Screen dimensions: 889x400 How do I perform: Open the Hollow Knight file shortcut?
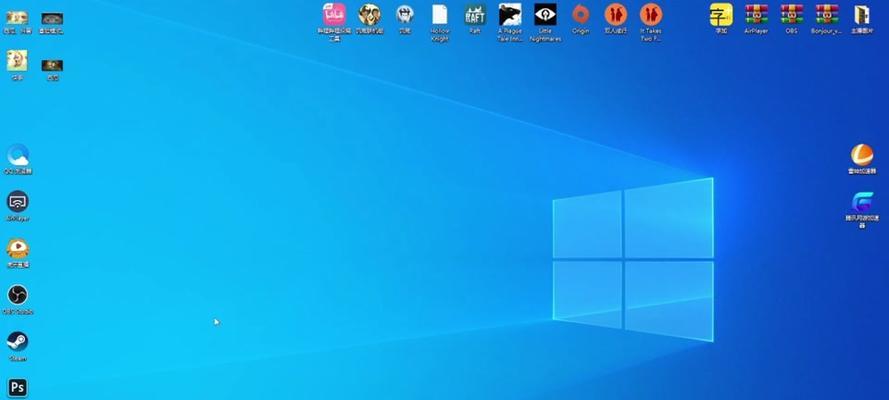[x=439, y=14]
